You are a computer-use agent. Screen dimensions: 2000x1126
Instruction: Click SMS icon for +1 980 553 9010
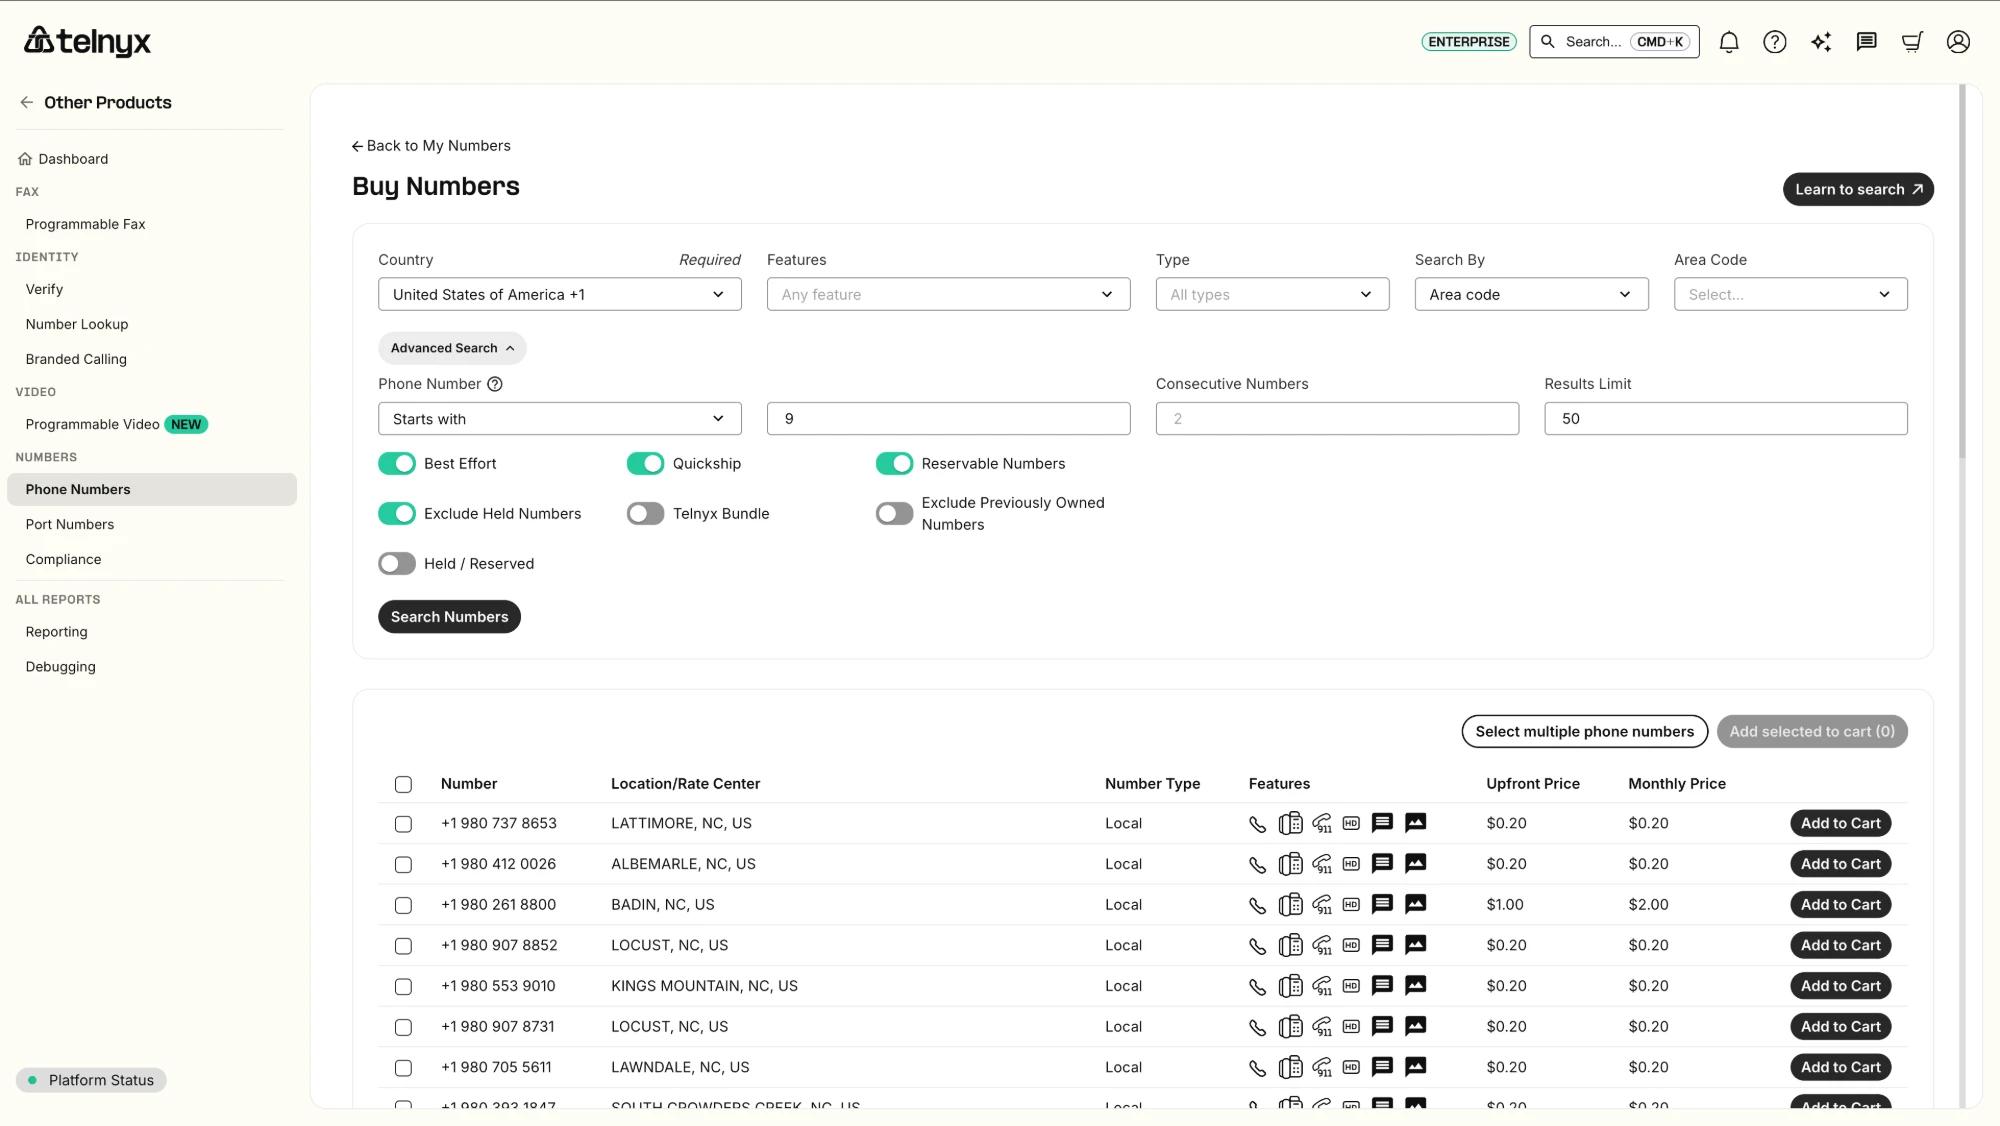pos(1382,985)
